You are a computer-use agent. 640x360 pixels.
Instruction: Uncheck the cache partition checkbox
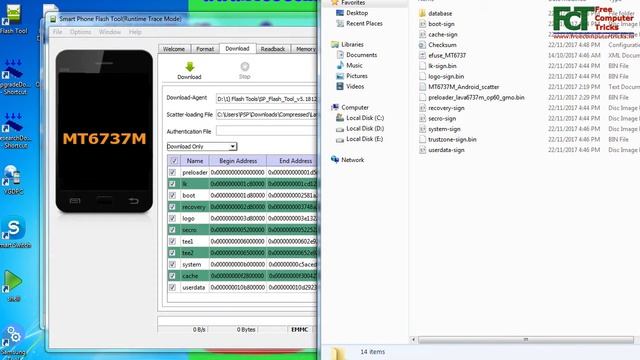173,276
